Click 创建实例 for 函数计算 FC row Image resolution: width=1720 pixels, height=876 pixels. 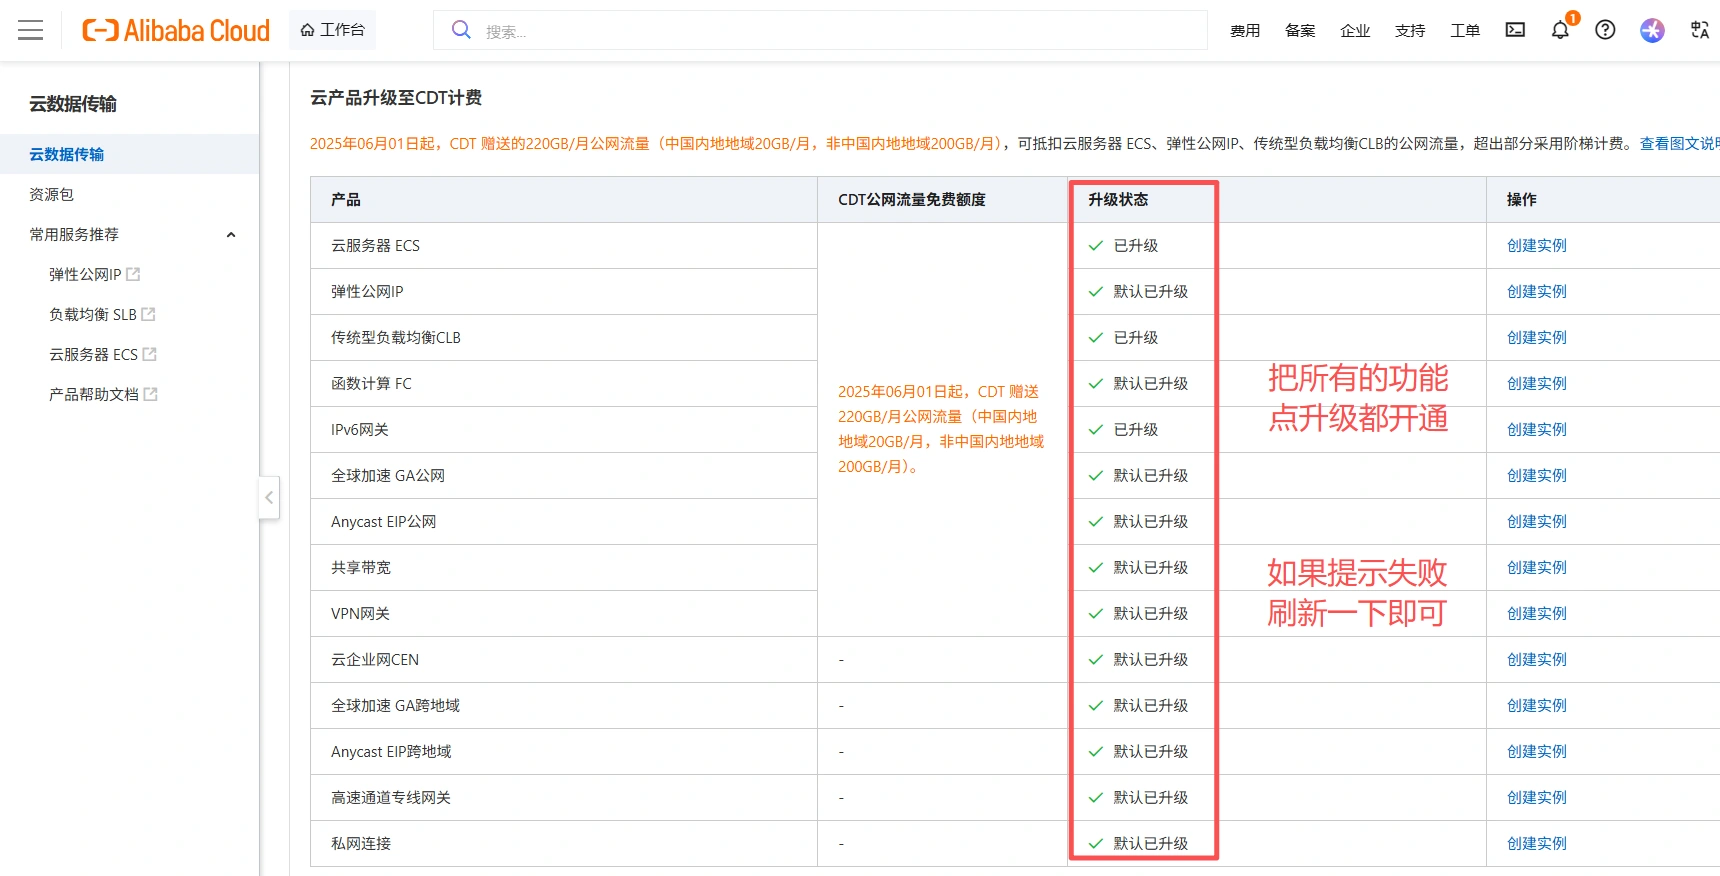pos(1537,383)
